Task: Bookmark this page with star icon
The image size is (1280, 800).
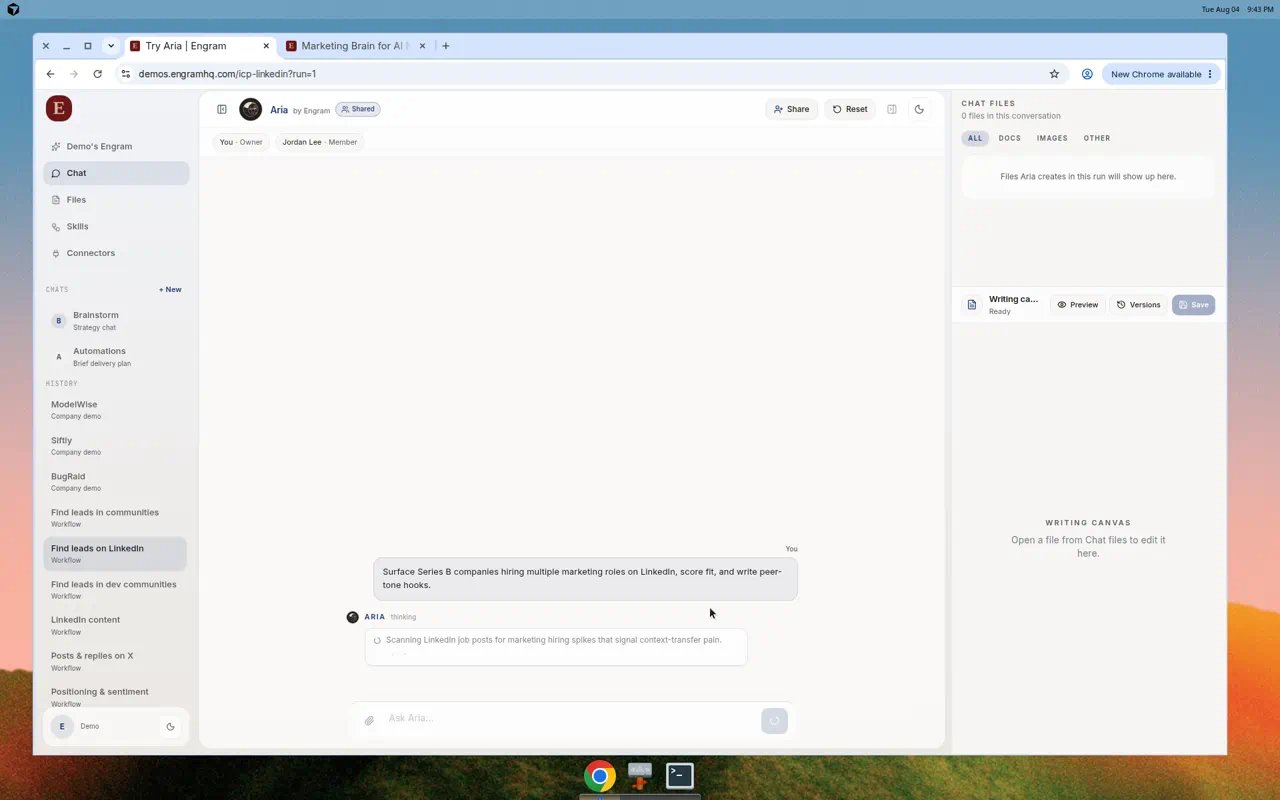Action: [x=1054, y=74]
